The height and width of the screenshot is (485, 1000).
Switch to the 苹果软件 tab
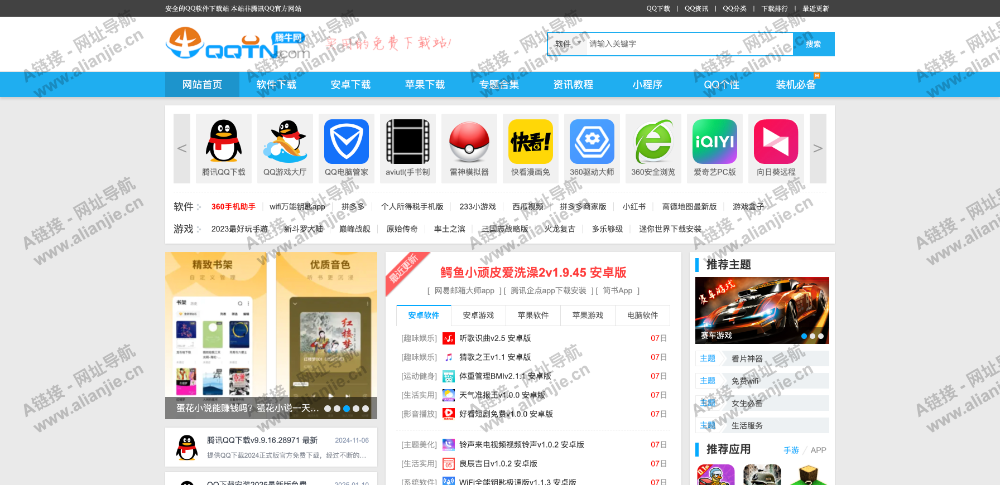(533, 315)
